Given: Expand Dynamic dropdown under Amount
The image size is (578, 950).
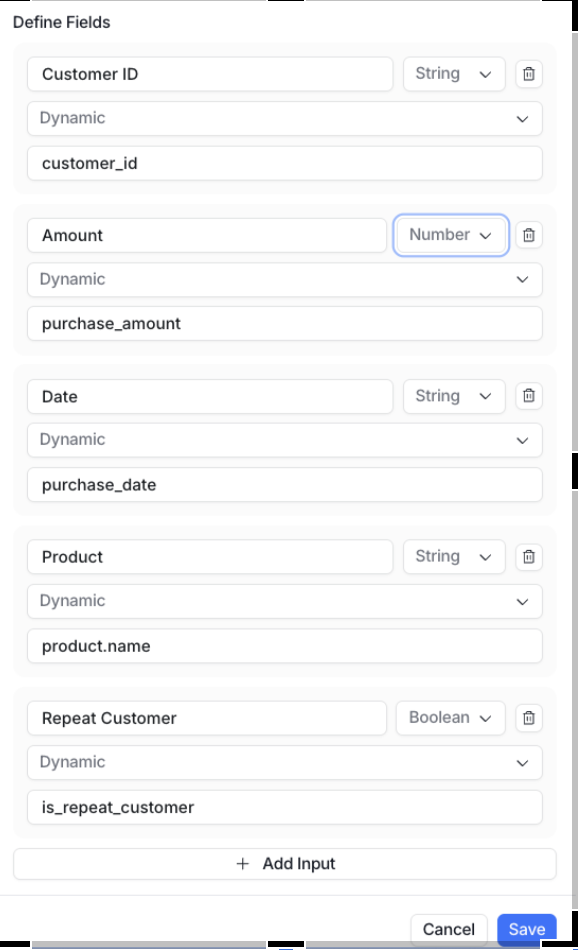Looking at the screenshot, I should [285, 279].
